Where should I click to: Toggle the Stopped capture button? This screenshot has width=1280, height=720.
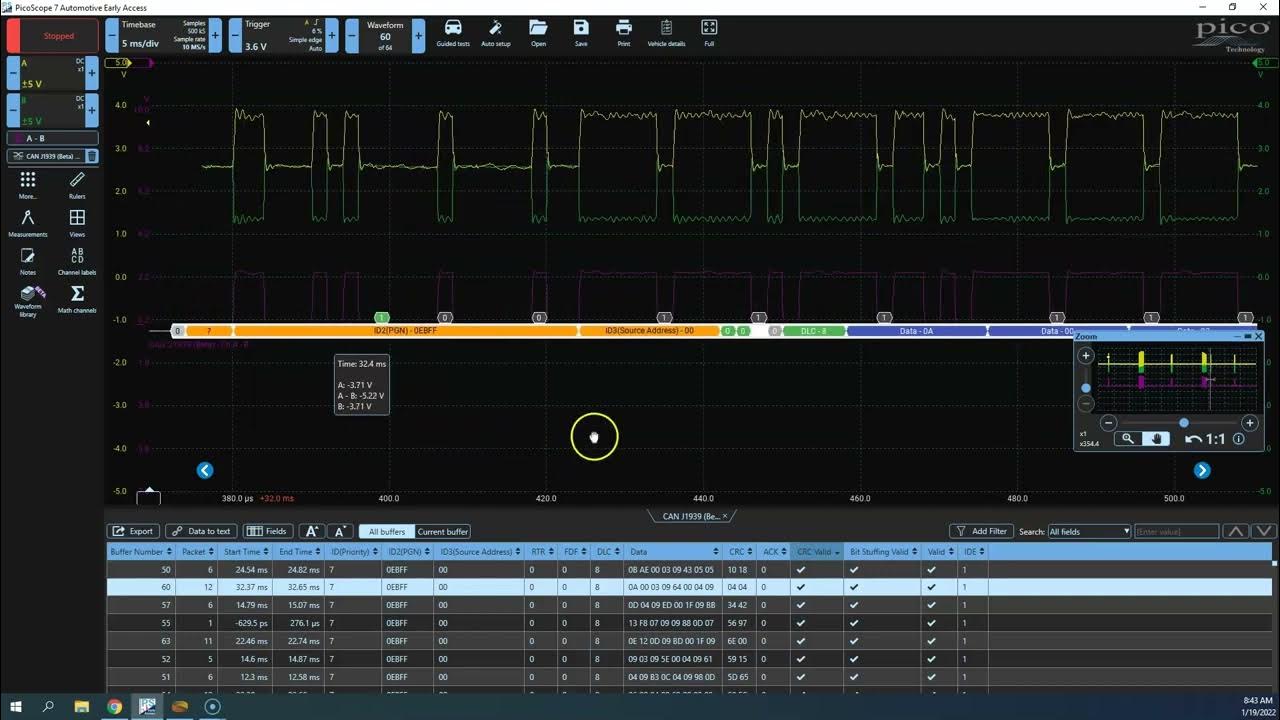pos(53,36)
